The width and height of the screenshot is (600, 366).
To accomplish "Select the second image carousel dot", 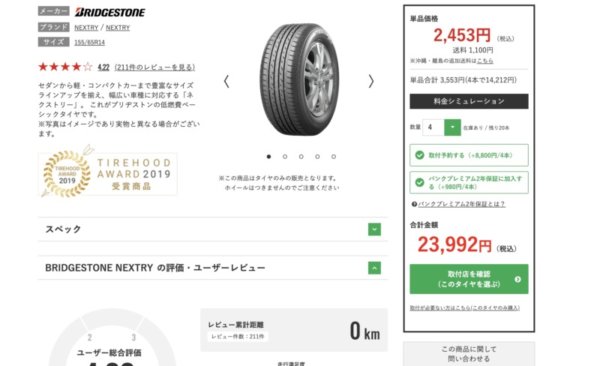I will point(285,157).
